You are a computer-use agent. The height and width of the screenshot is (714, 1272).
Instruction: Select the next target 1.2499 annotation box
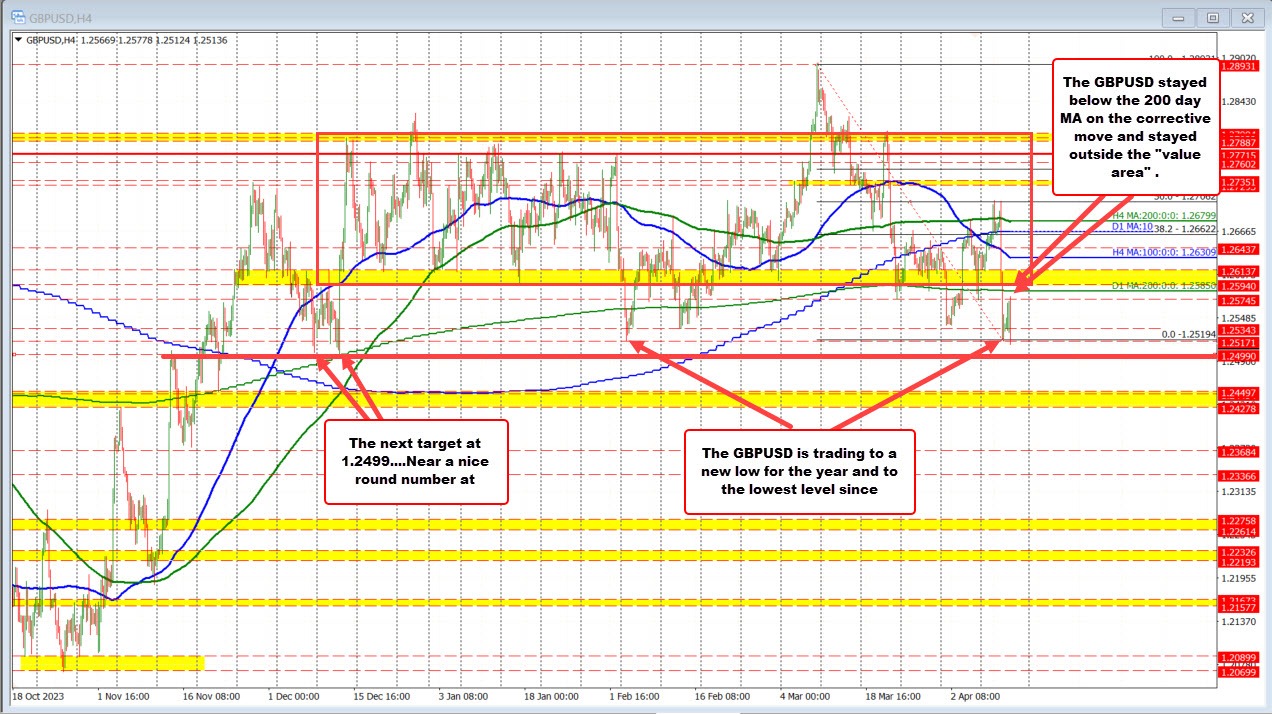pyautogui.click(x=418, y=462)
